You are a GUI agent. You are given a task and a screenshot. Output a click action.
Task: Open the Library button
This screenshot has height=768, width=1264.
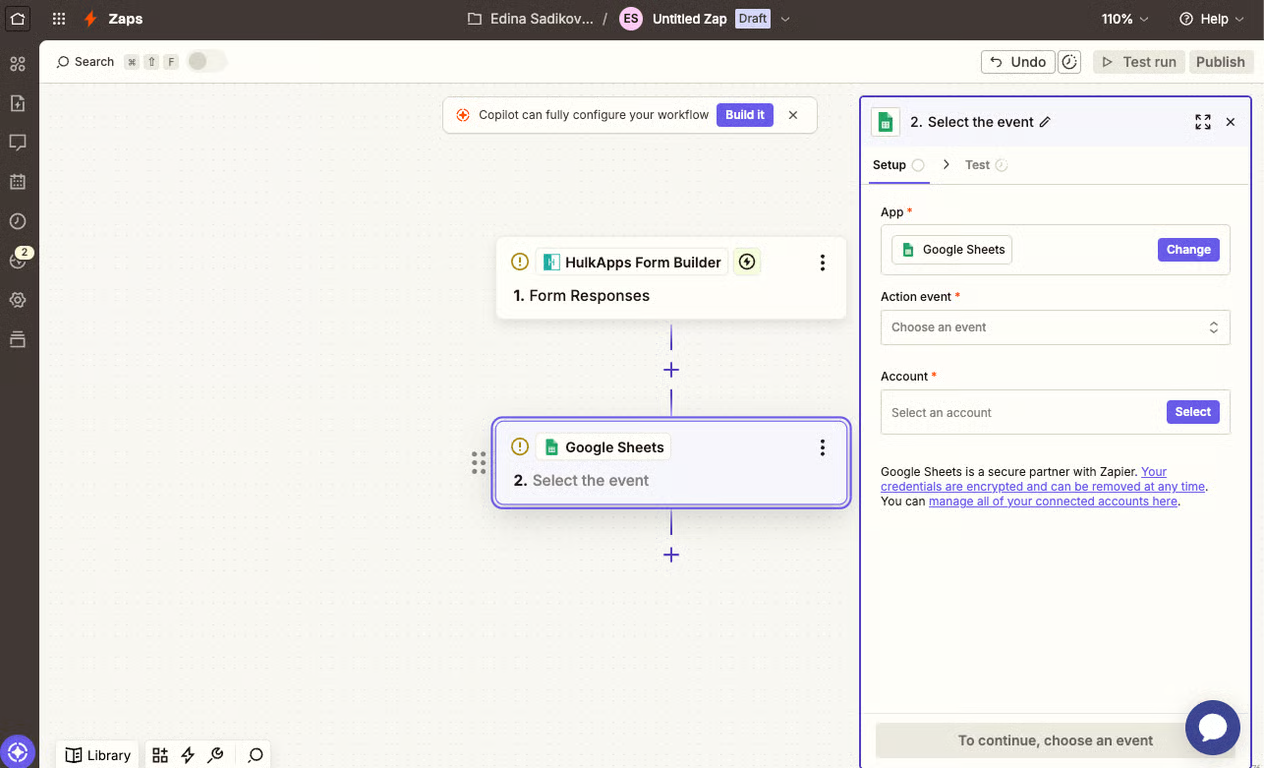pos(98,755)
